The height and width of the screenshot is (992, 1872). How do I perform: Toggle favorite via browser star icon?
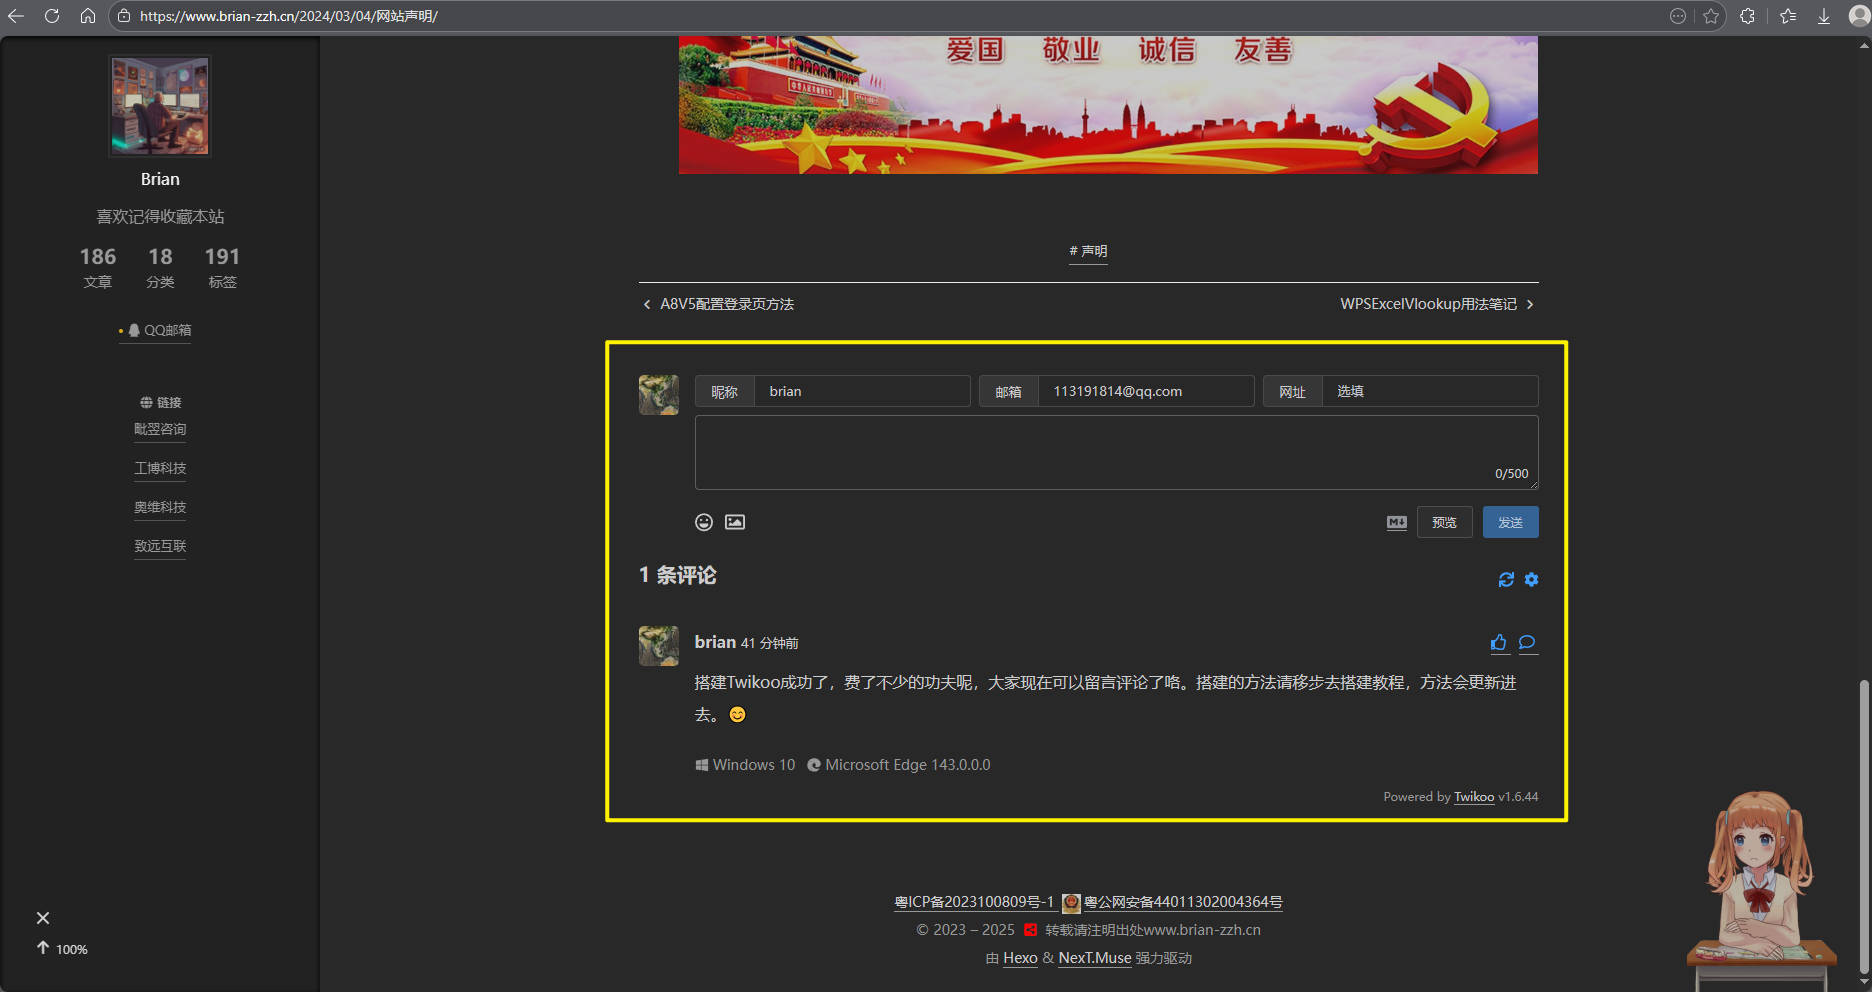click(1711, 15)
